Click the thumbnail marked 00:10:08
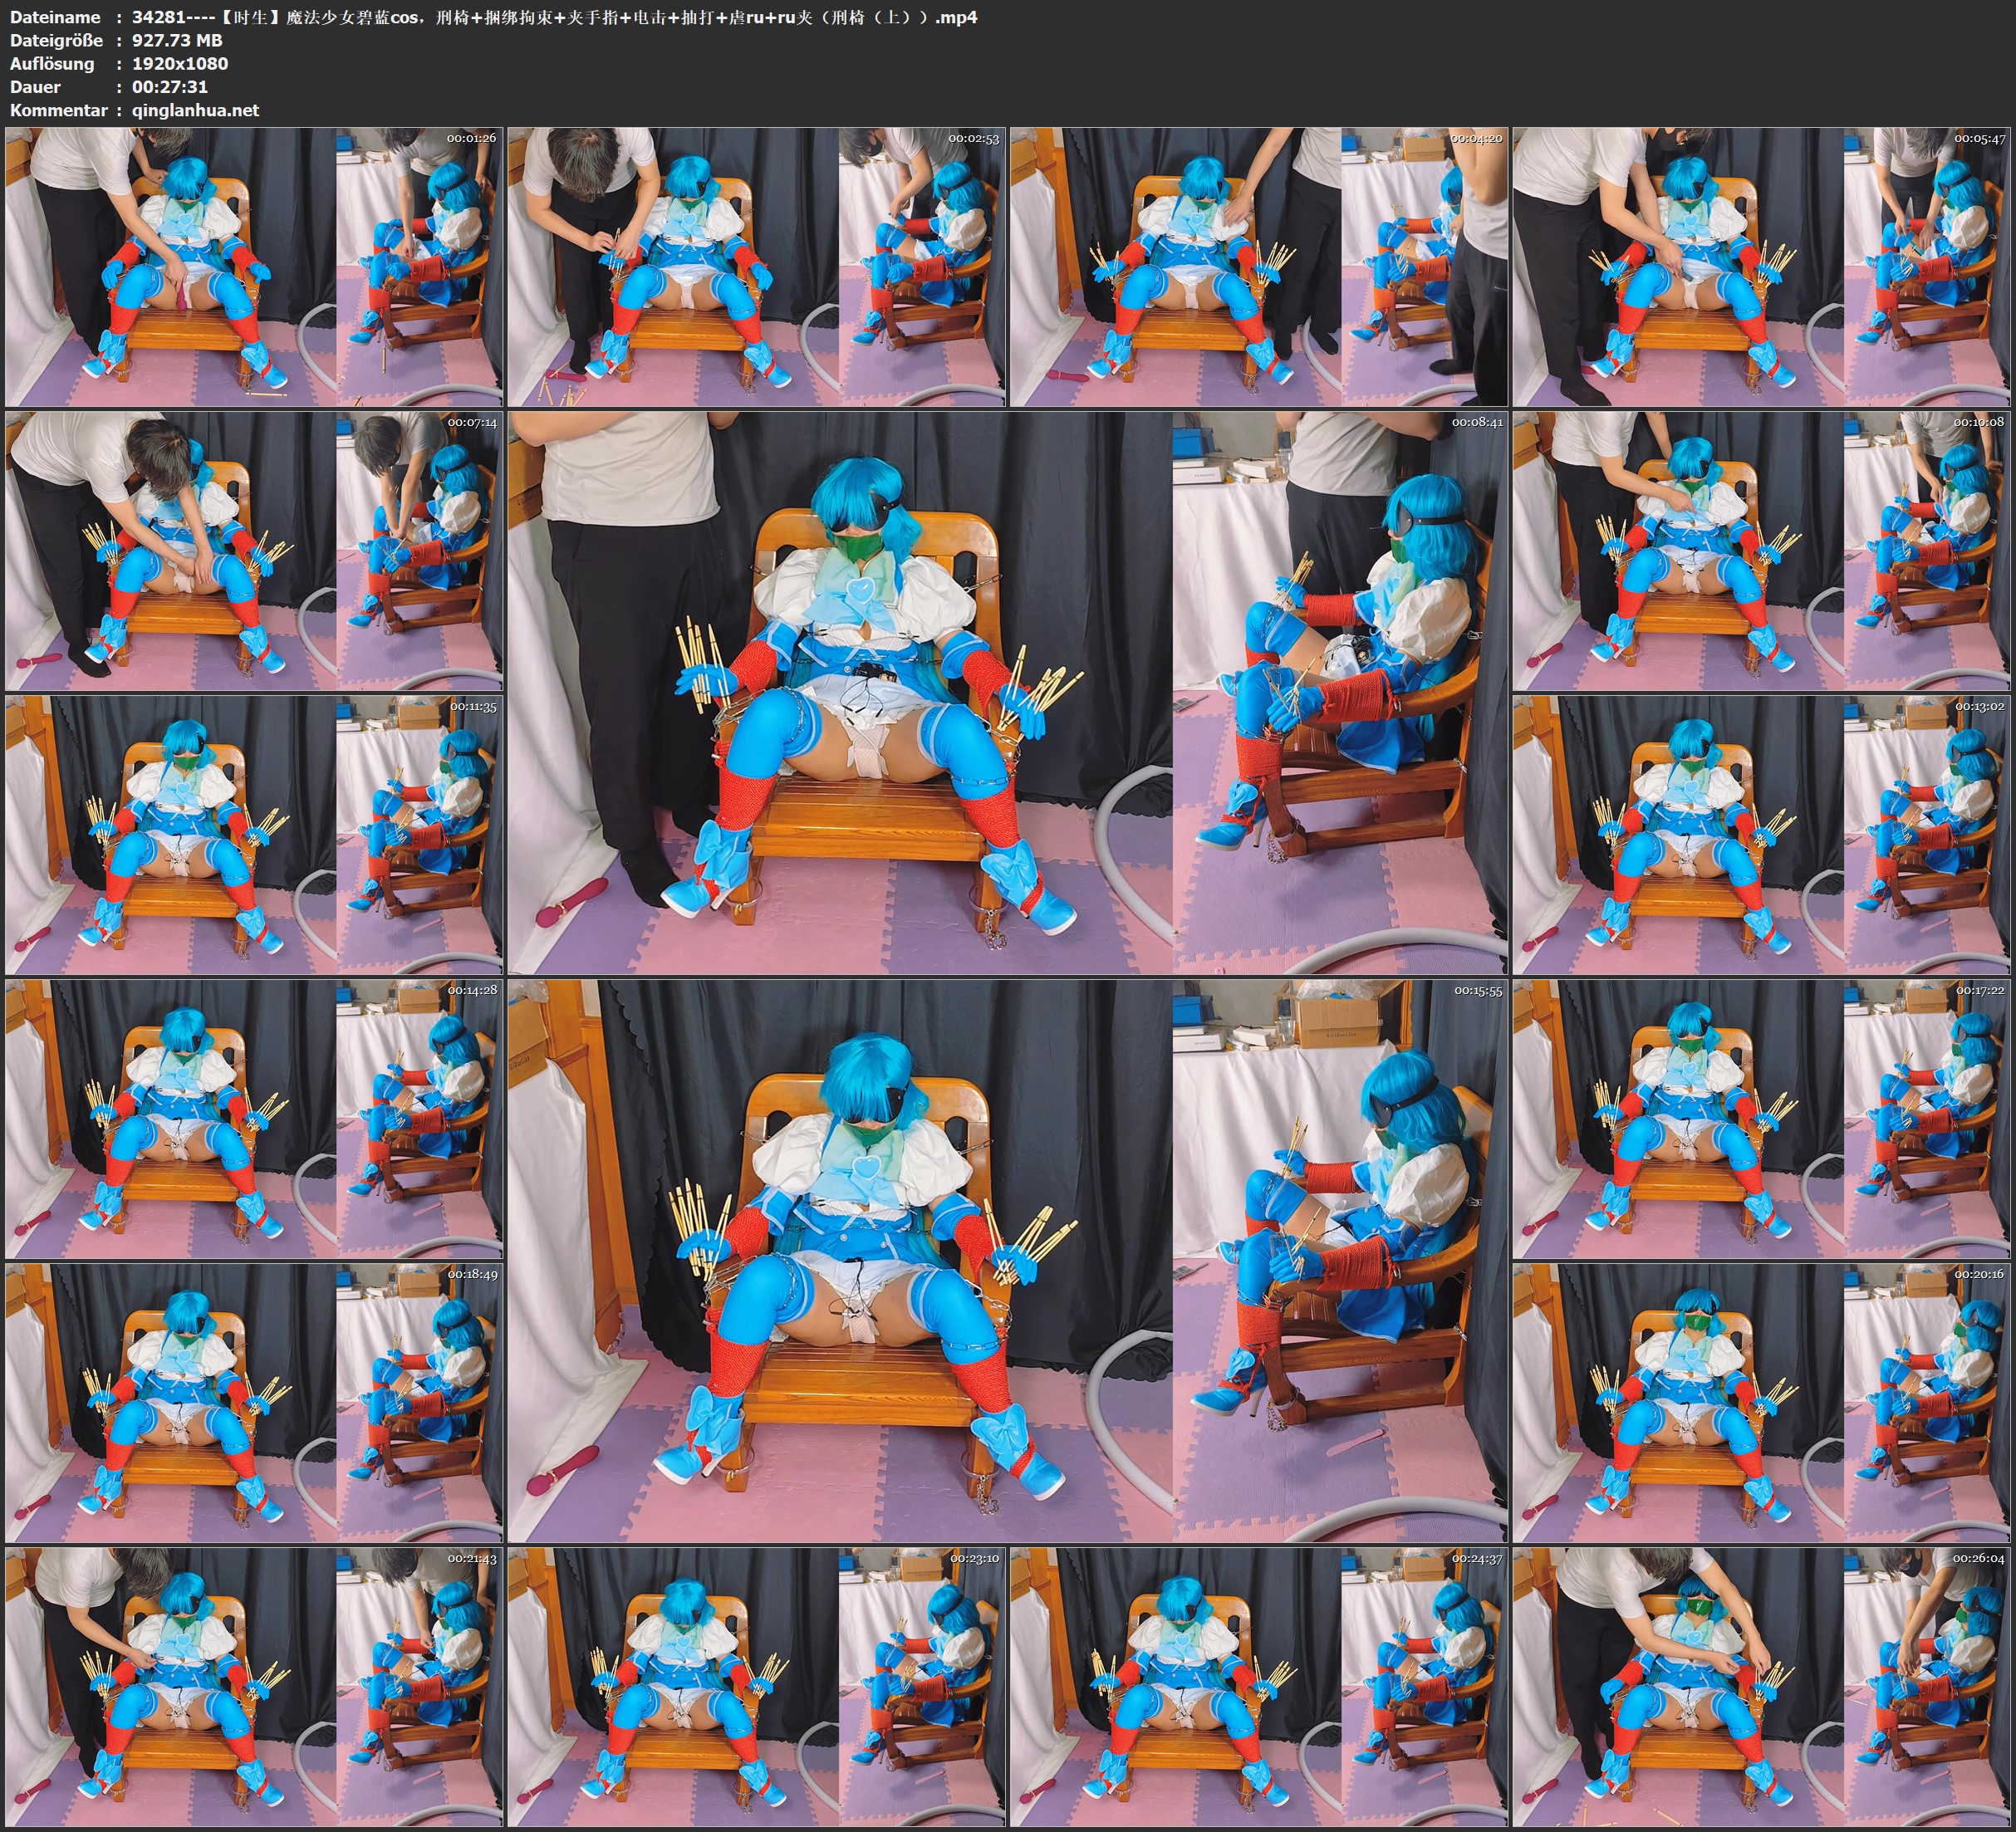Screen dimensions: 2016x1832 point(1760,550)
